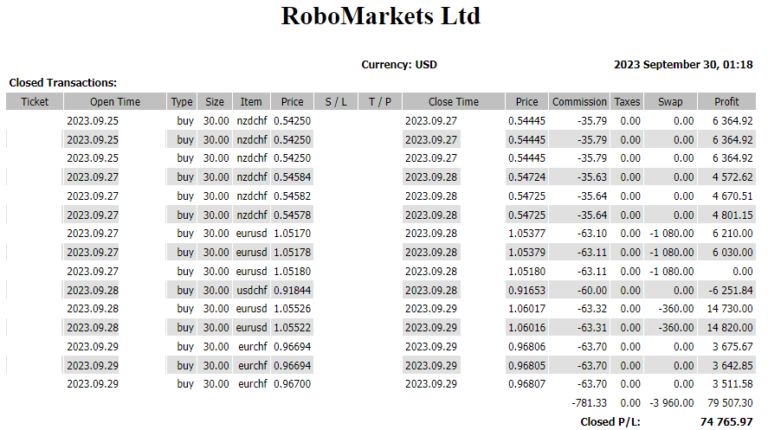Image resolution: width=768 pixels, height=430 pixels.
Task: Select the open price 0.54582
Action: 292,196
